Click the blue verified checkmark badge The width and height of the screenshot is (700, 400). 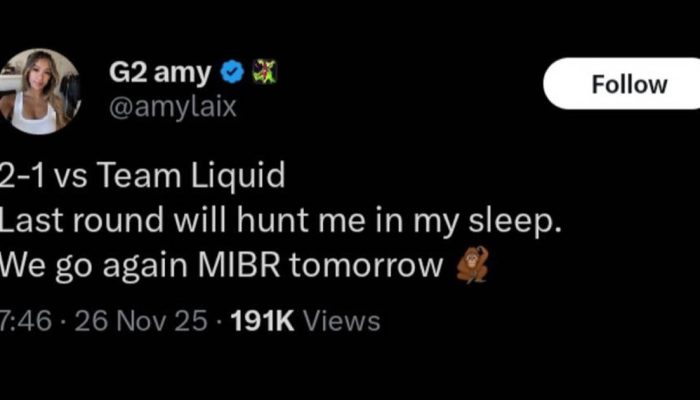pos(232,71)
